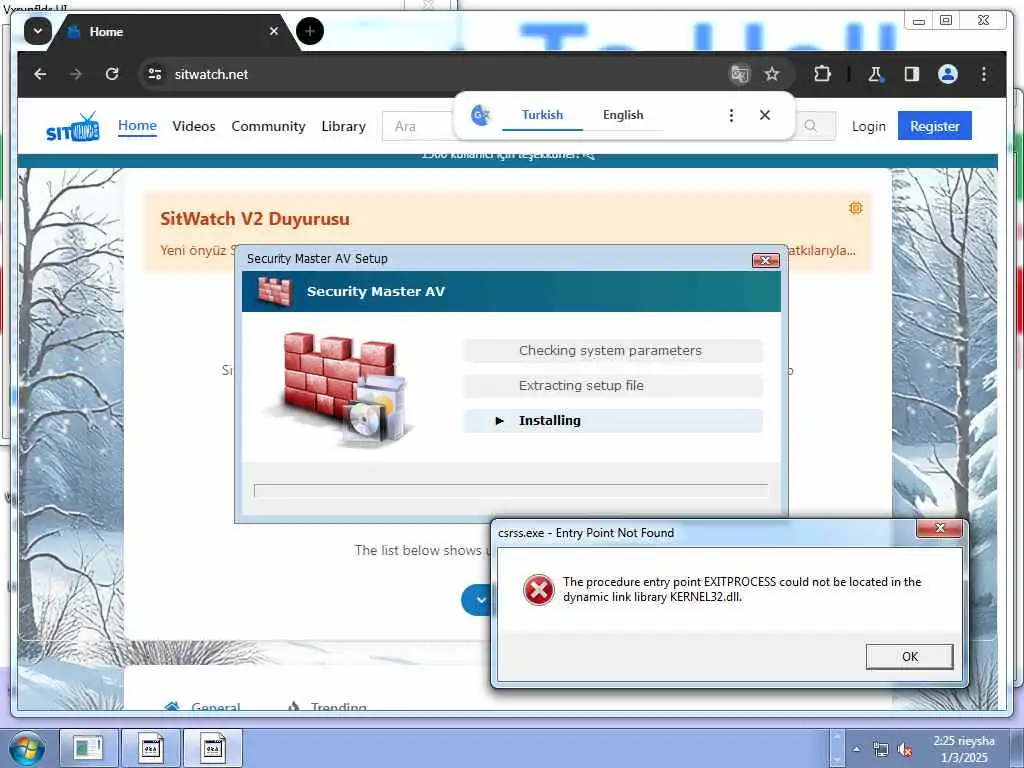This screenshot has height=768, width=1024.
Task: Close the Home browser tab
Action: pyautogui.click(x=274, y=31)
